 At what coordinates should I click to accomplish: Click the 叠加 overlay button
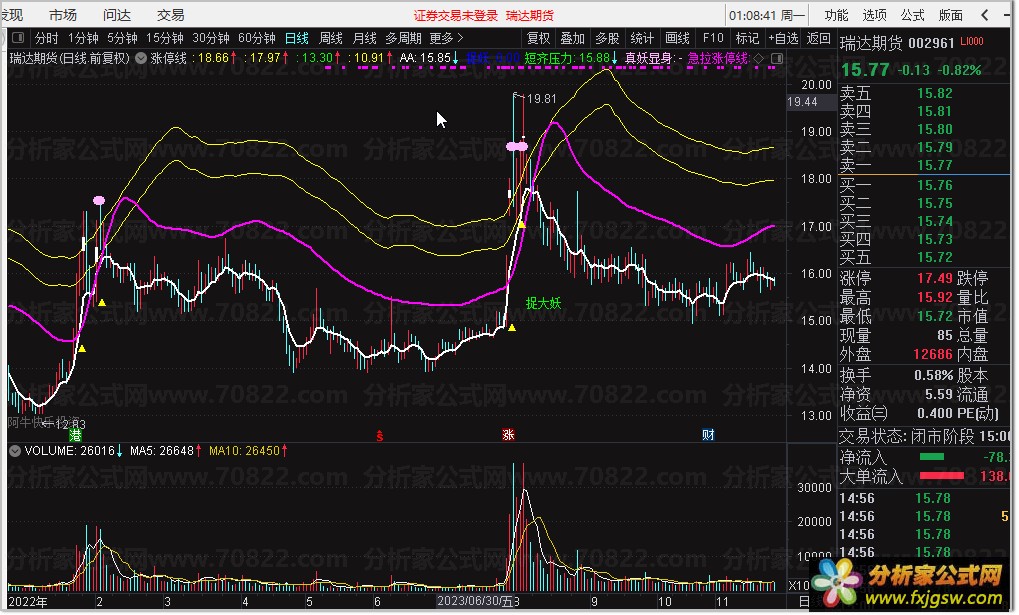tap(573, 38)
